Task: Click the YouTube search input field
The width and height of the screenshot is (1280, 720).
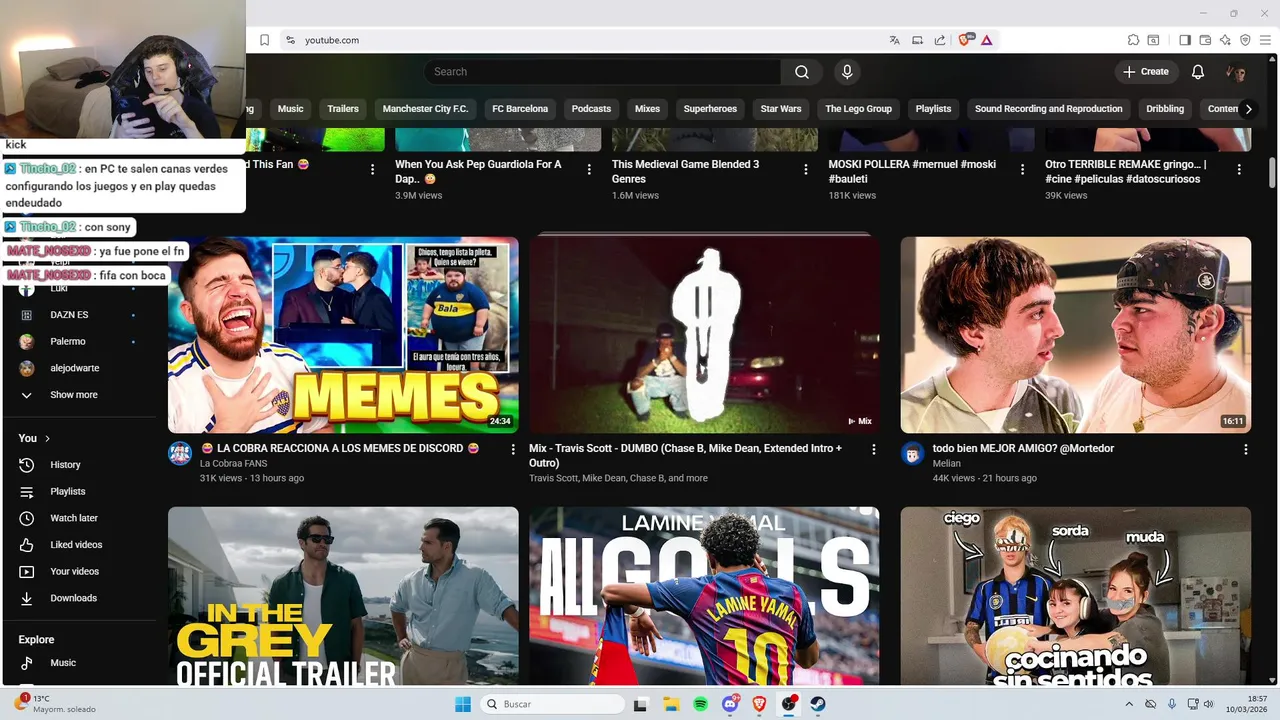Action: point(602,72)
